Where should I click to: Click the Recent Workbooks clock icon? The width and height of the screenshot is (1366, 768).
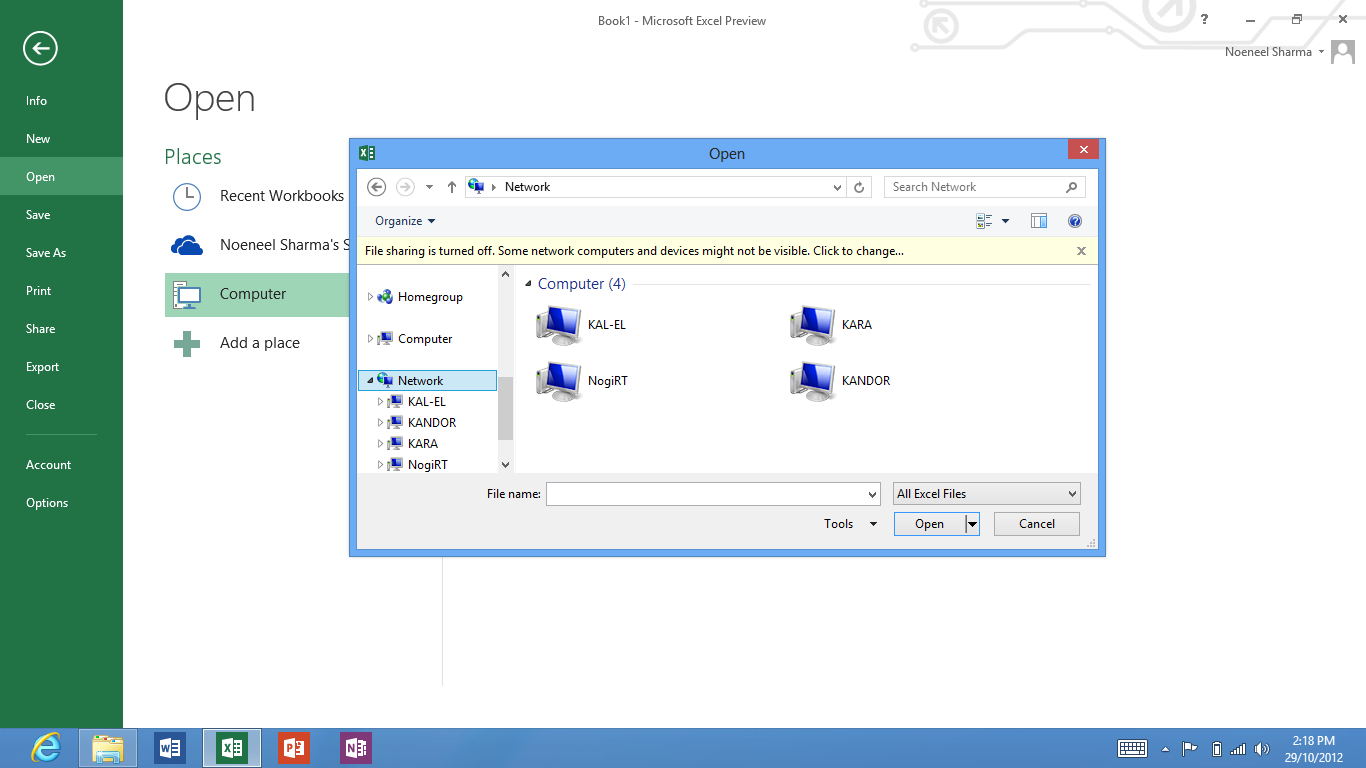tap(187, 196)
